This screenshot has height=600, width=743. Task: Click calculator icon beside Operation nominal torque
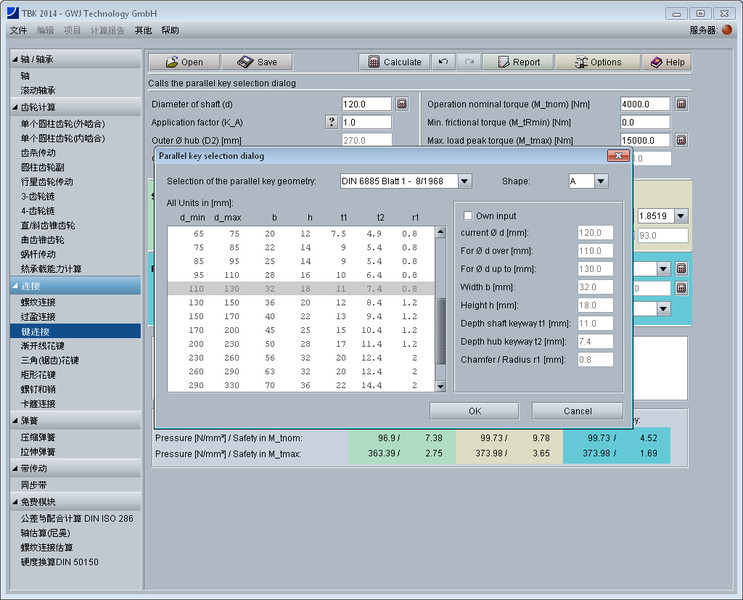point(681,104)
